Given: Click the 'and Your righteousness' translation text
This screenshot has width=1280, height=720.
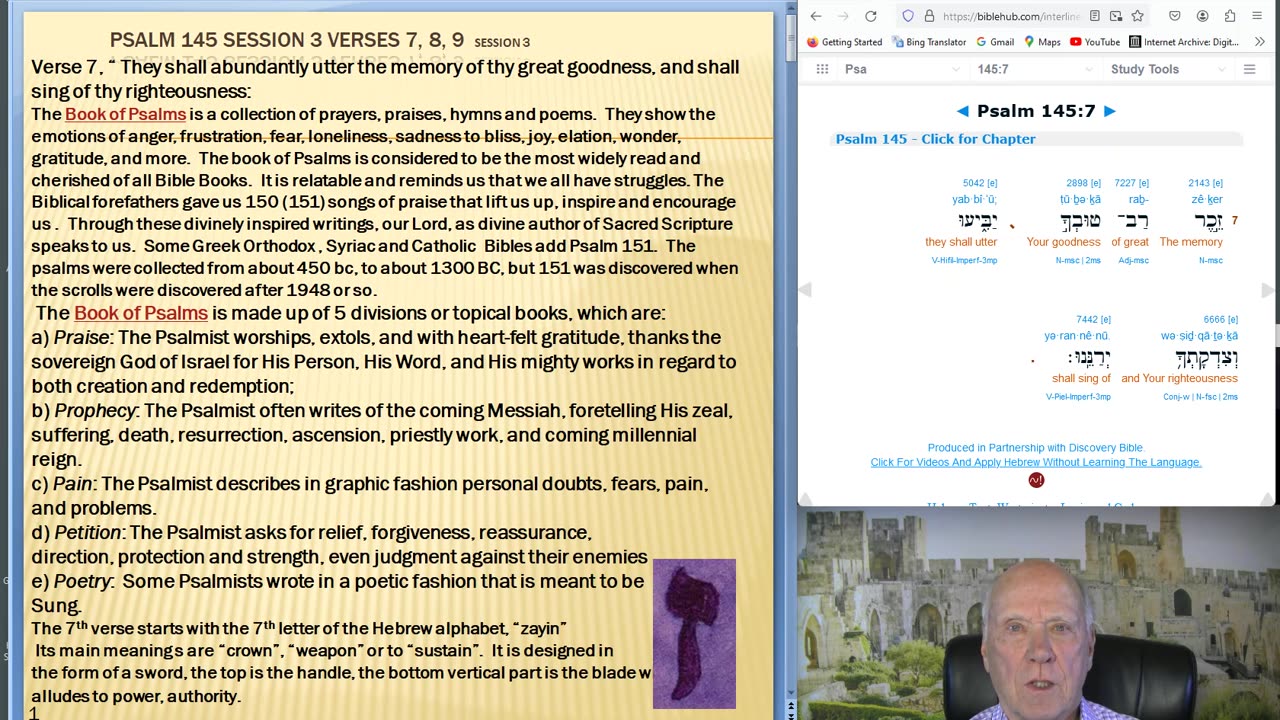Looking at the screenshot, I should pyautogui.click(x=1179, y=378).
